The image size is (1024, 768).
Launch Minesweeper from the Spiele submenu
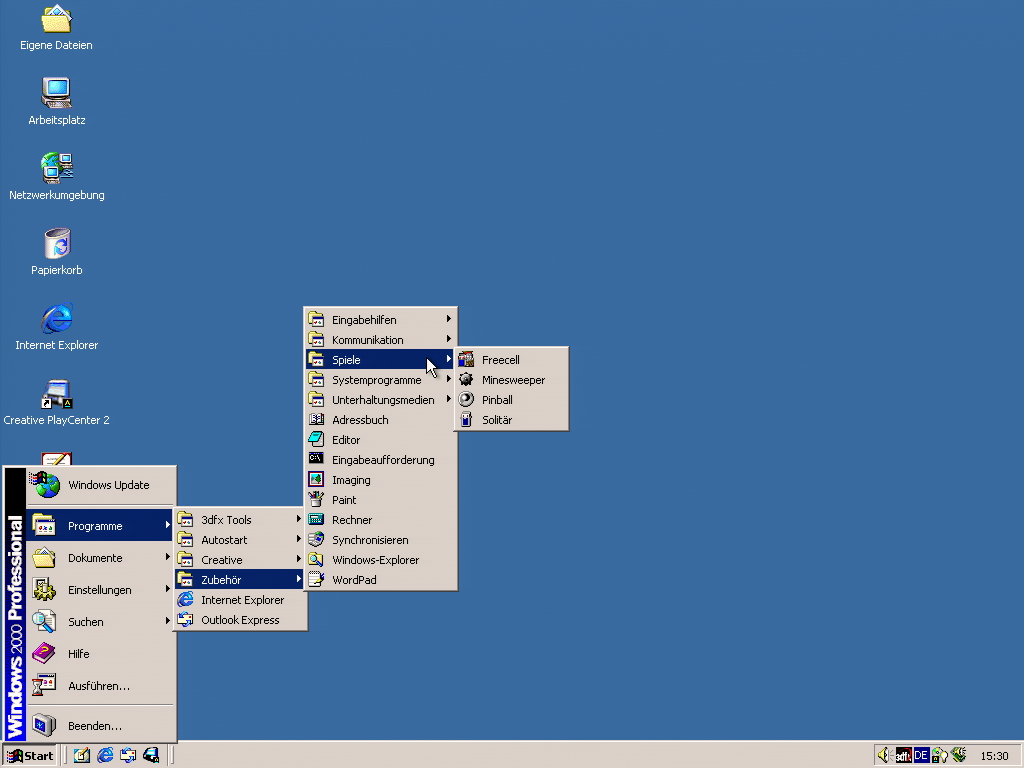click(511, 380)
